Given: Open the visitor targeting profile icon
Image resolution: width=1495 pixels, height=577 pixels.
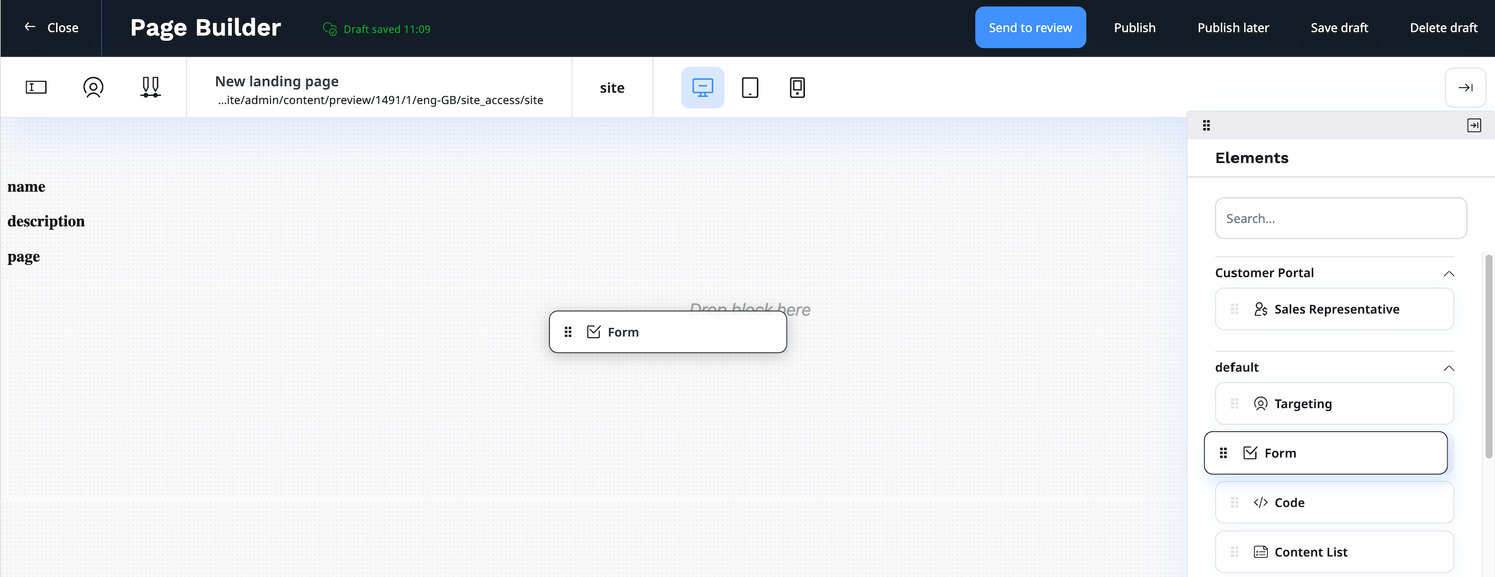Looking at the screenshot, I should (x=93, y=88).
